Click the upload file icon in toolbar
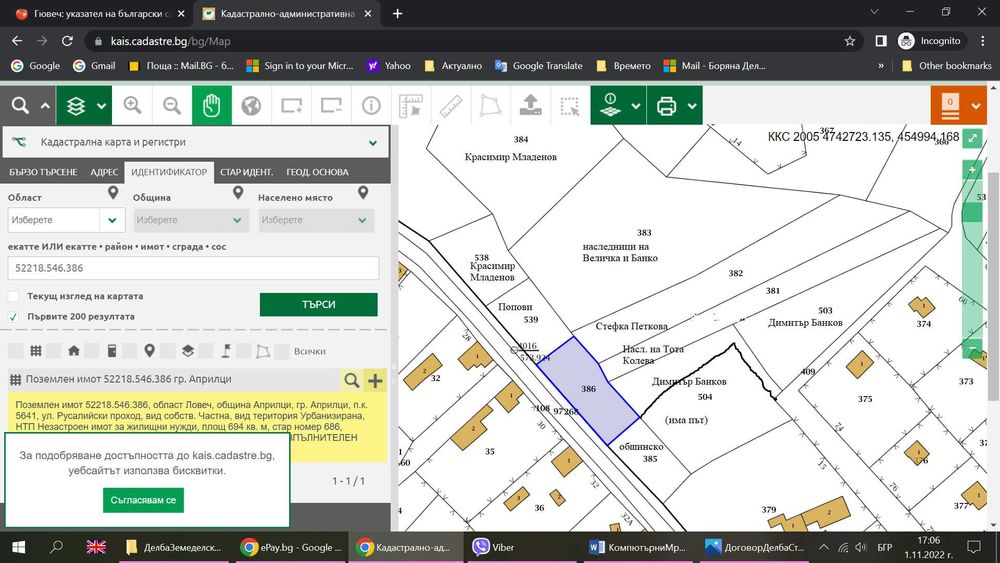 [x=530, y=106]
